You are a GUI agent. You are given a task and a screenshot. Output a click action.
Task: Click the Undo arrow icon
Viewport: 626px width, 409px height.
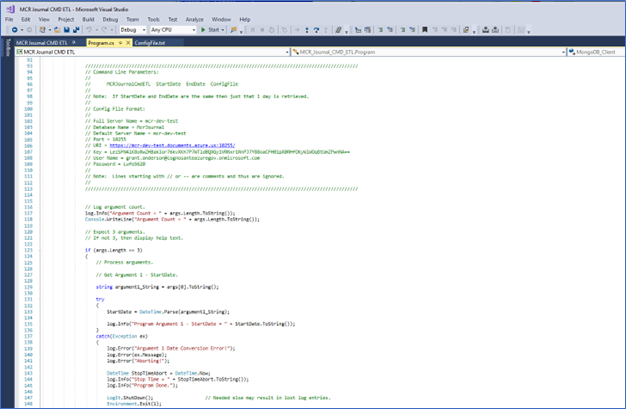click(x=89, y=31)
